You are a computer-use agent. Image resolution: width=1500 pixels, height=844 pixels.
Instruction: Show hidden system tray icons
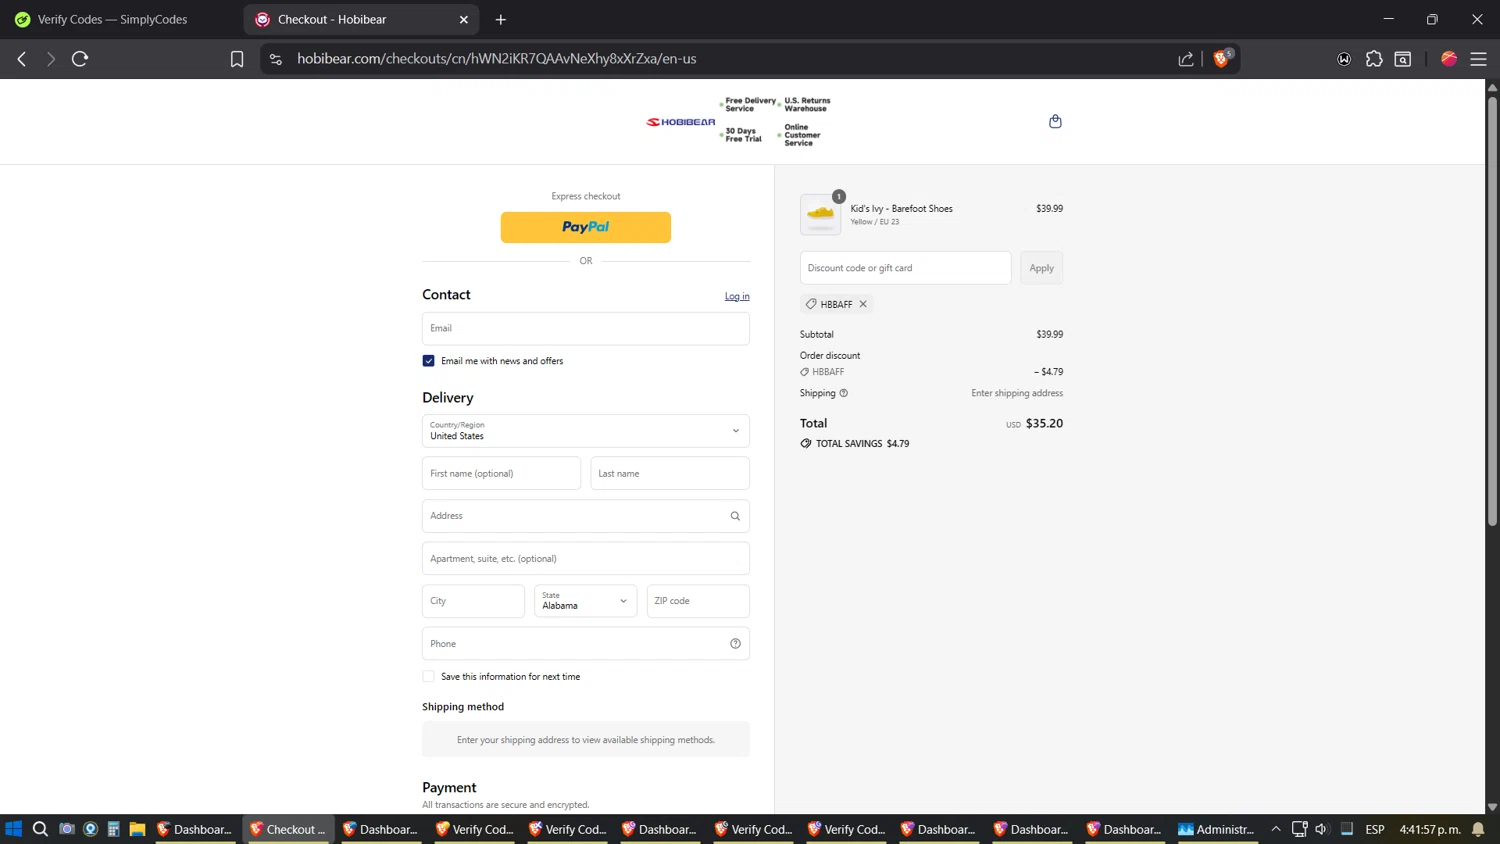(1276, 829)
